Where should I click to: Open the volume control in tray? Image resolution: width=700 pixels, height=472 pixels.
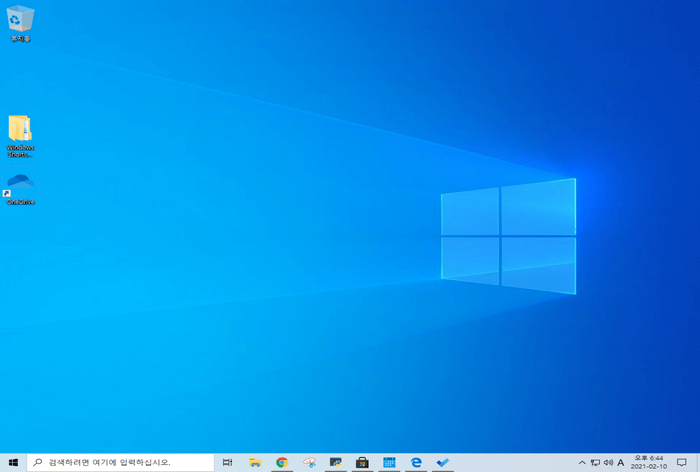coord(608,463)
